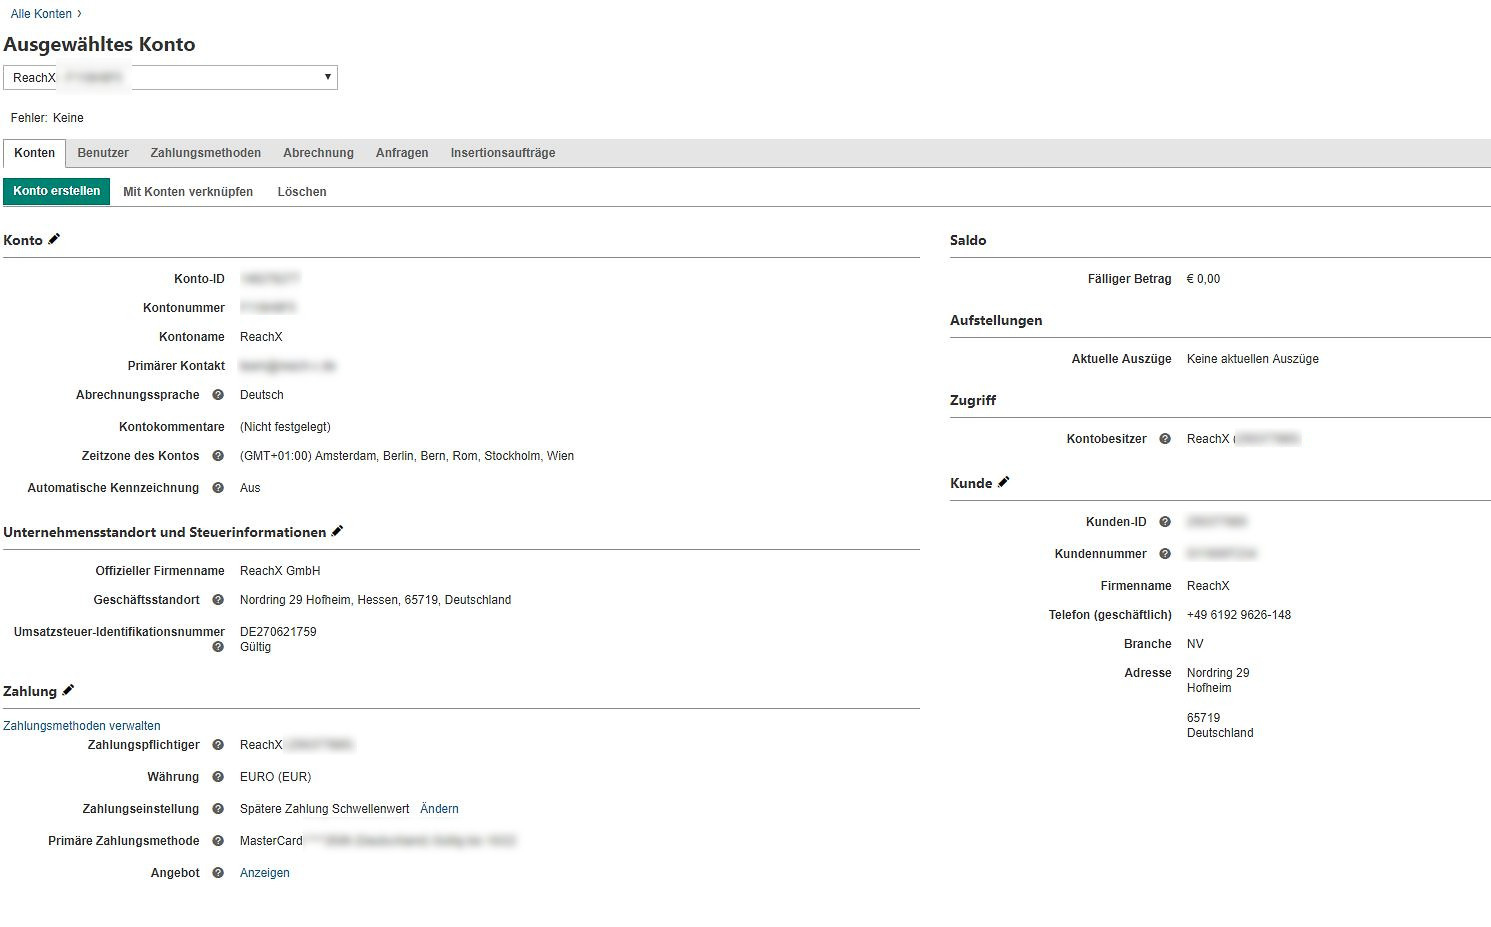Open Zahlungsmethoden verwalten link
This screenshot has width=1491, height=927.
(82, 726)
